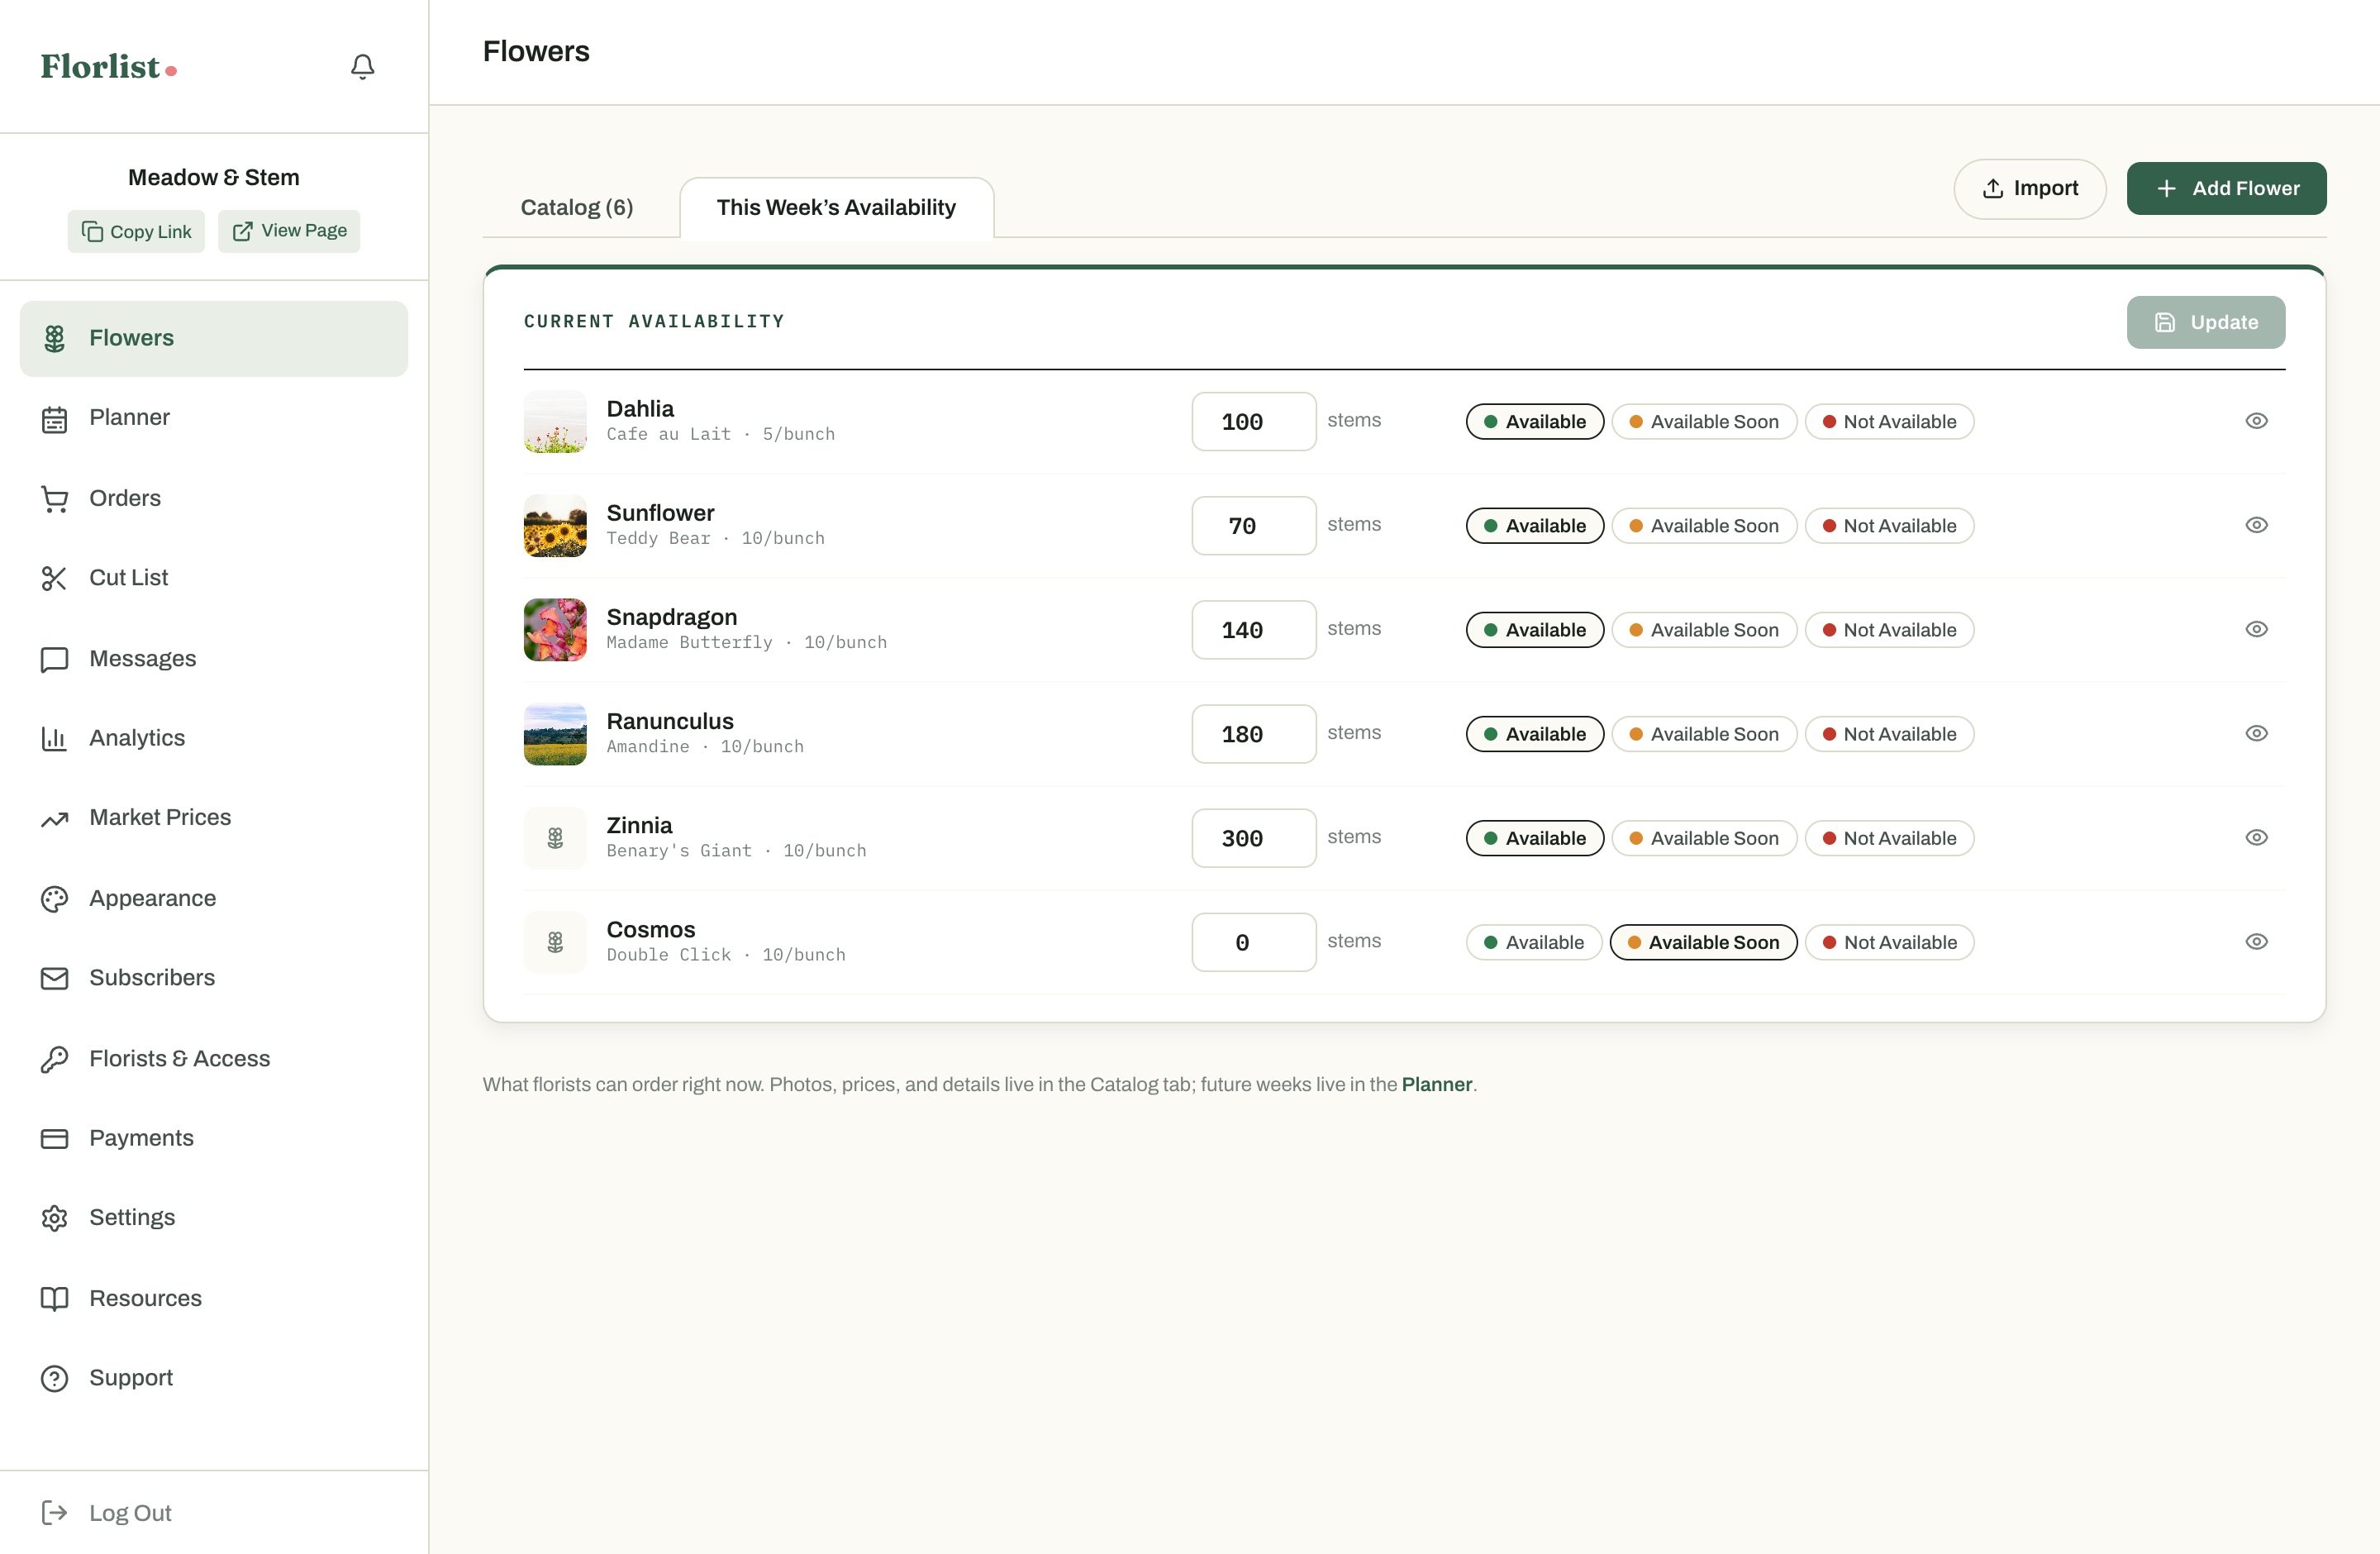Set Sunflower to Not Available
The width and height of the screenshot is (2380, 1554).
[x=1889, y=526]
